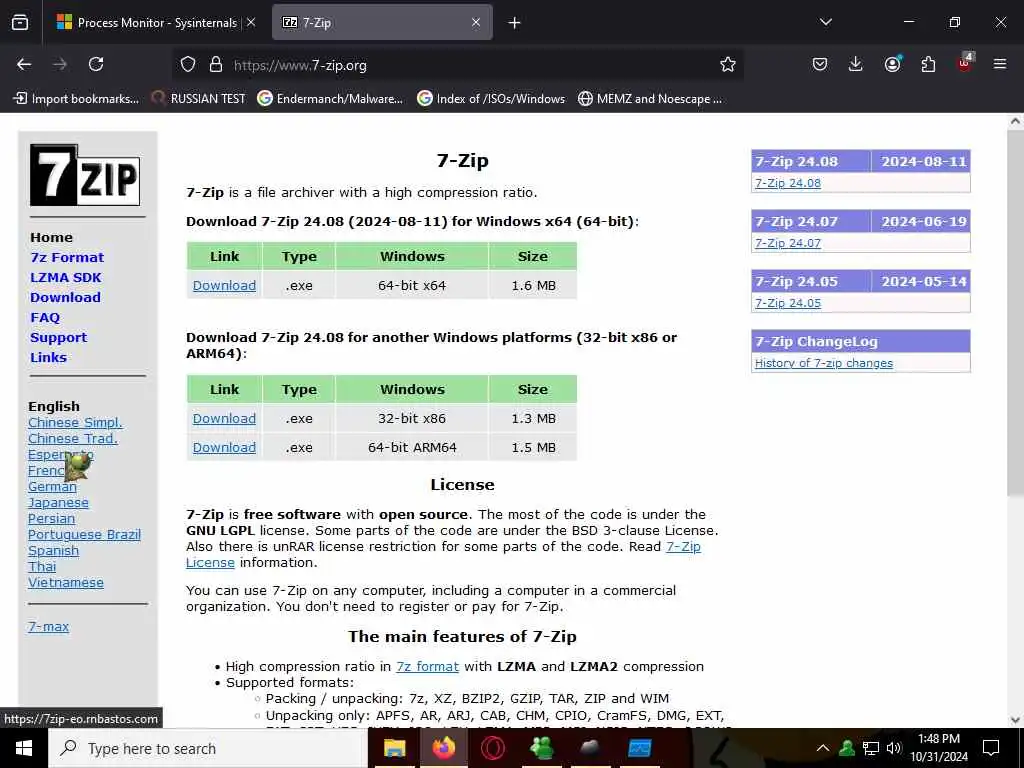Click the Type here to search box
The height and width of the screenshot is (768, 1024).
click(x=208, y=748)
